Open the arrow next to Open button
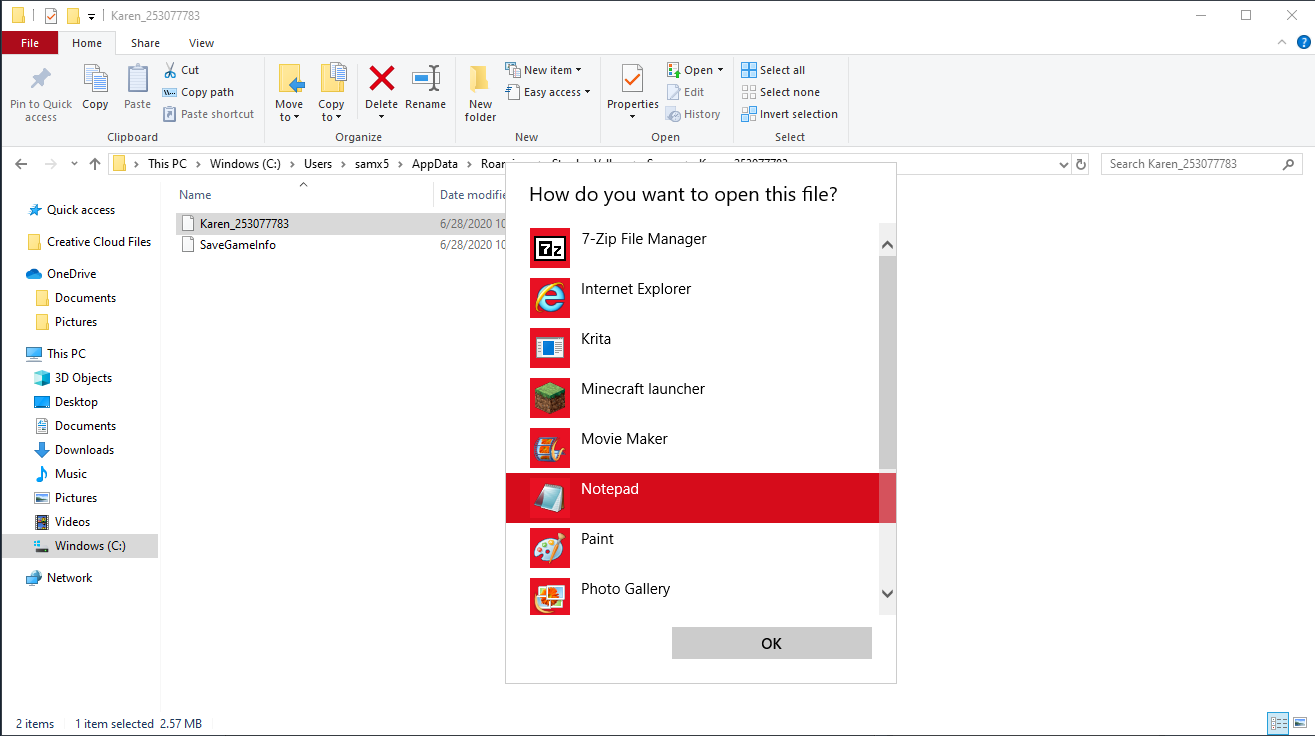Viewport: 1315px width, 736px height. click(x=720, y=70)
